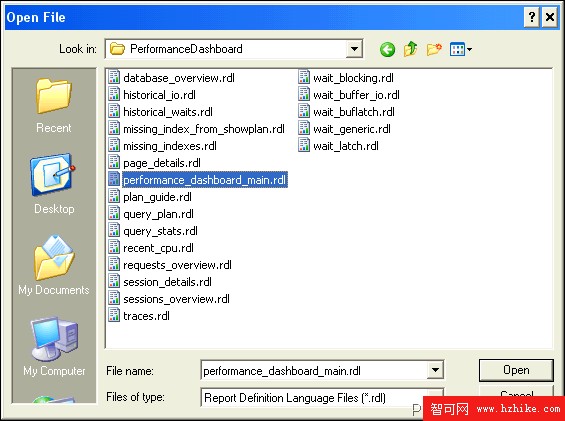Expand the File name dropdown arrow

point(435,370)
